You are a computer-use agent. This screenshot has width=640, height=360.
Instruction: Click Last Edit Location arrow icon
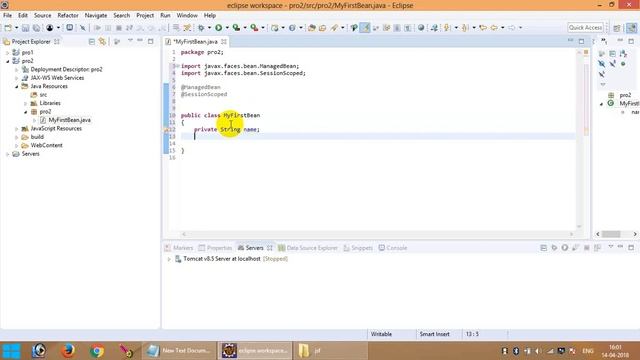pyautogui.click(x=483, y=28)
